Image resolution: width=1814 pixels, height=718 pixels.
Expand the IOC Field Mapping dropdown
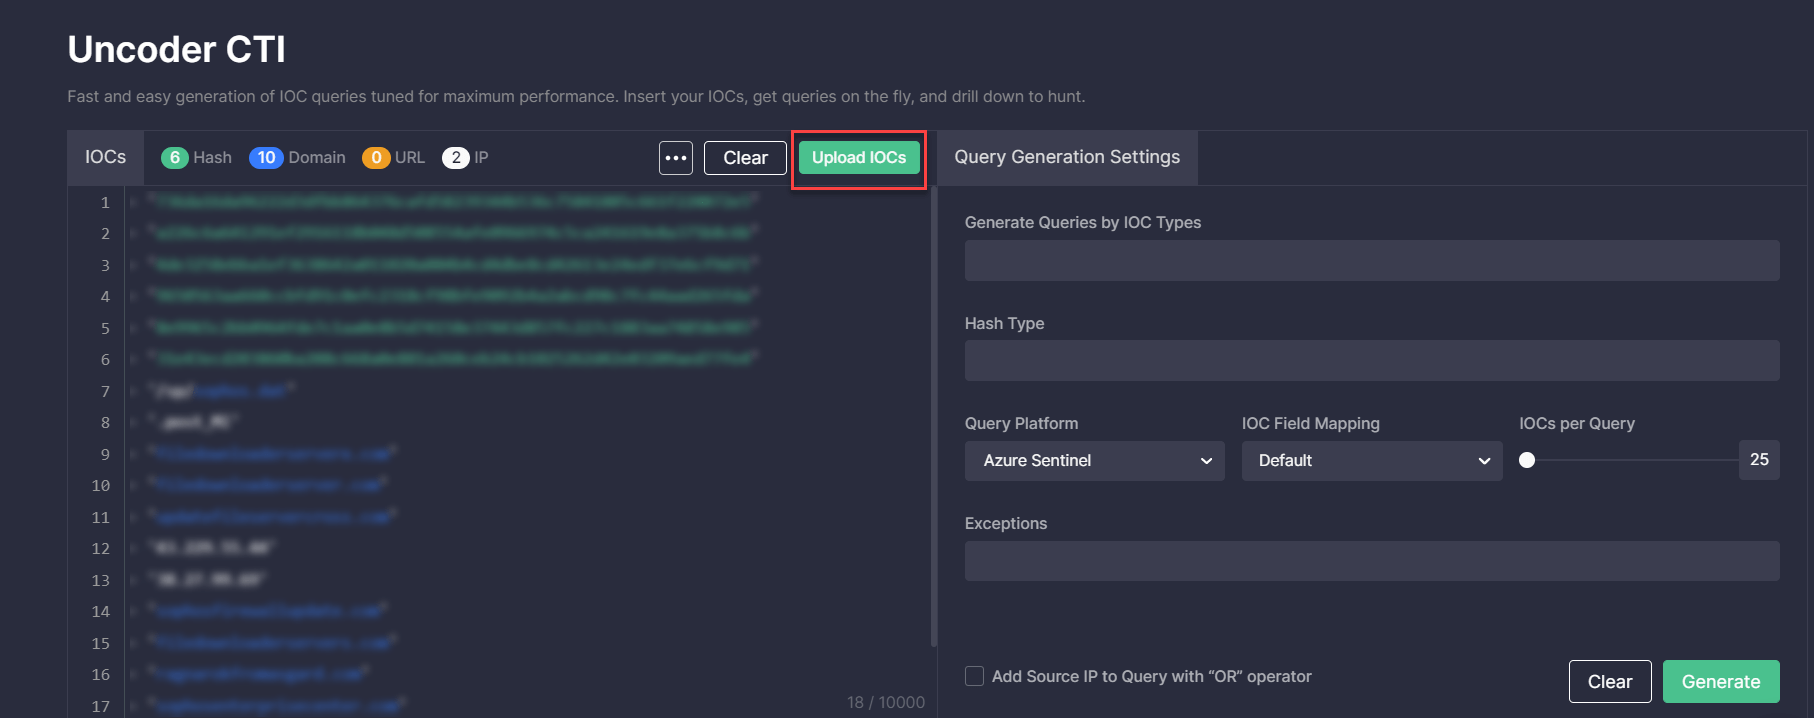coord(1371,461)
